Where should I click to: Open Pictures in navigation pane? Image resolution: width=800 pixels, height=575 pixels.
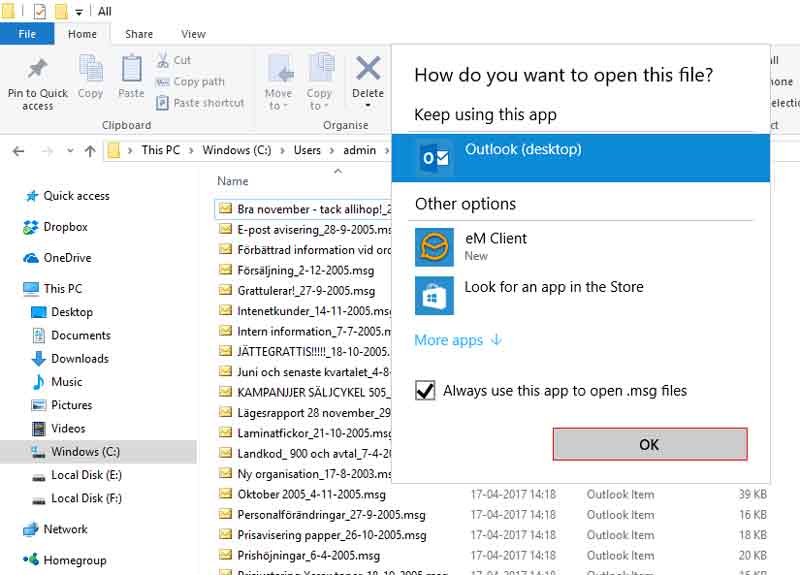(71, 405)
